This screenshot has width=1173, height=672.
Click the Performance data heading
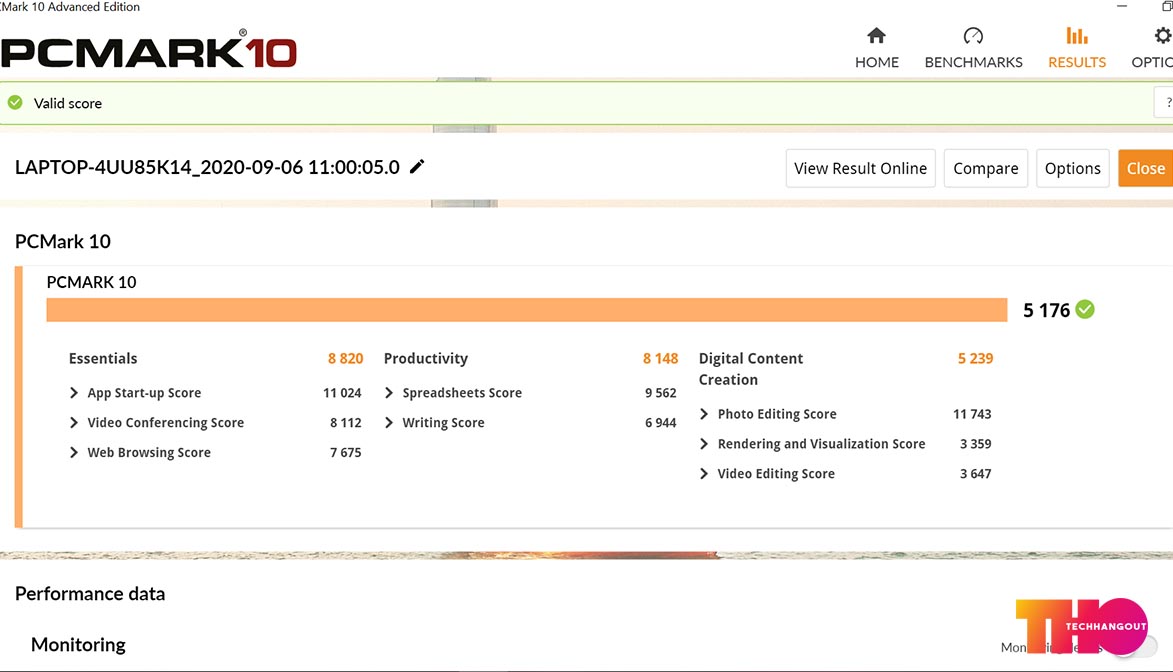[90, 593]
